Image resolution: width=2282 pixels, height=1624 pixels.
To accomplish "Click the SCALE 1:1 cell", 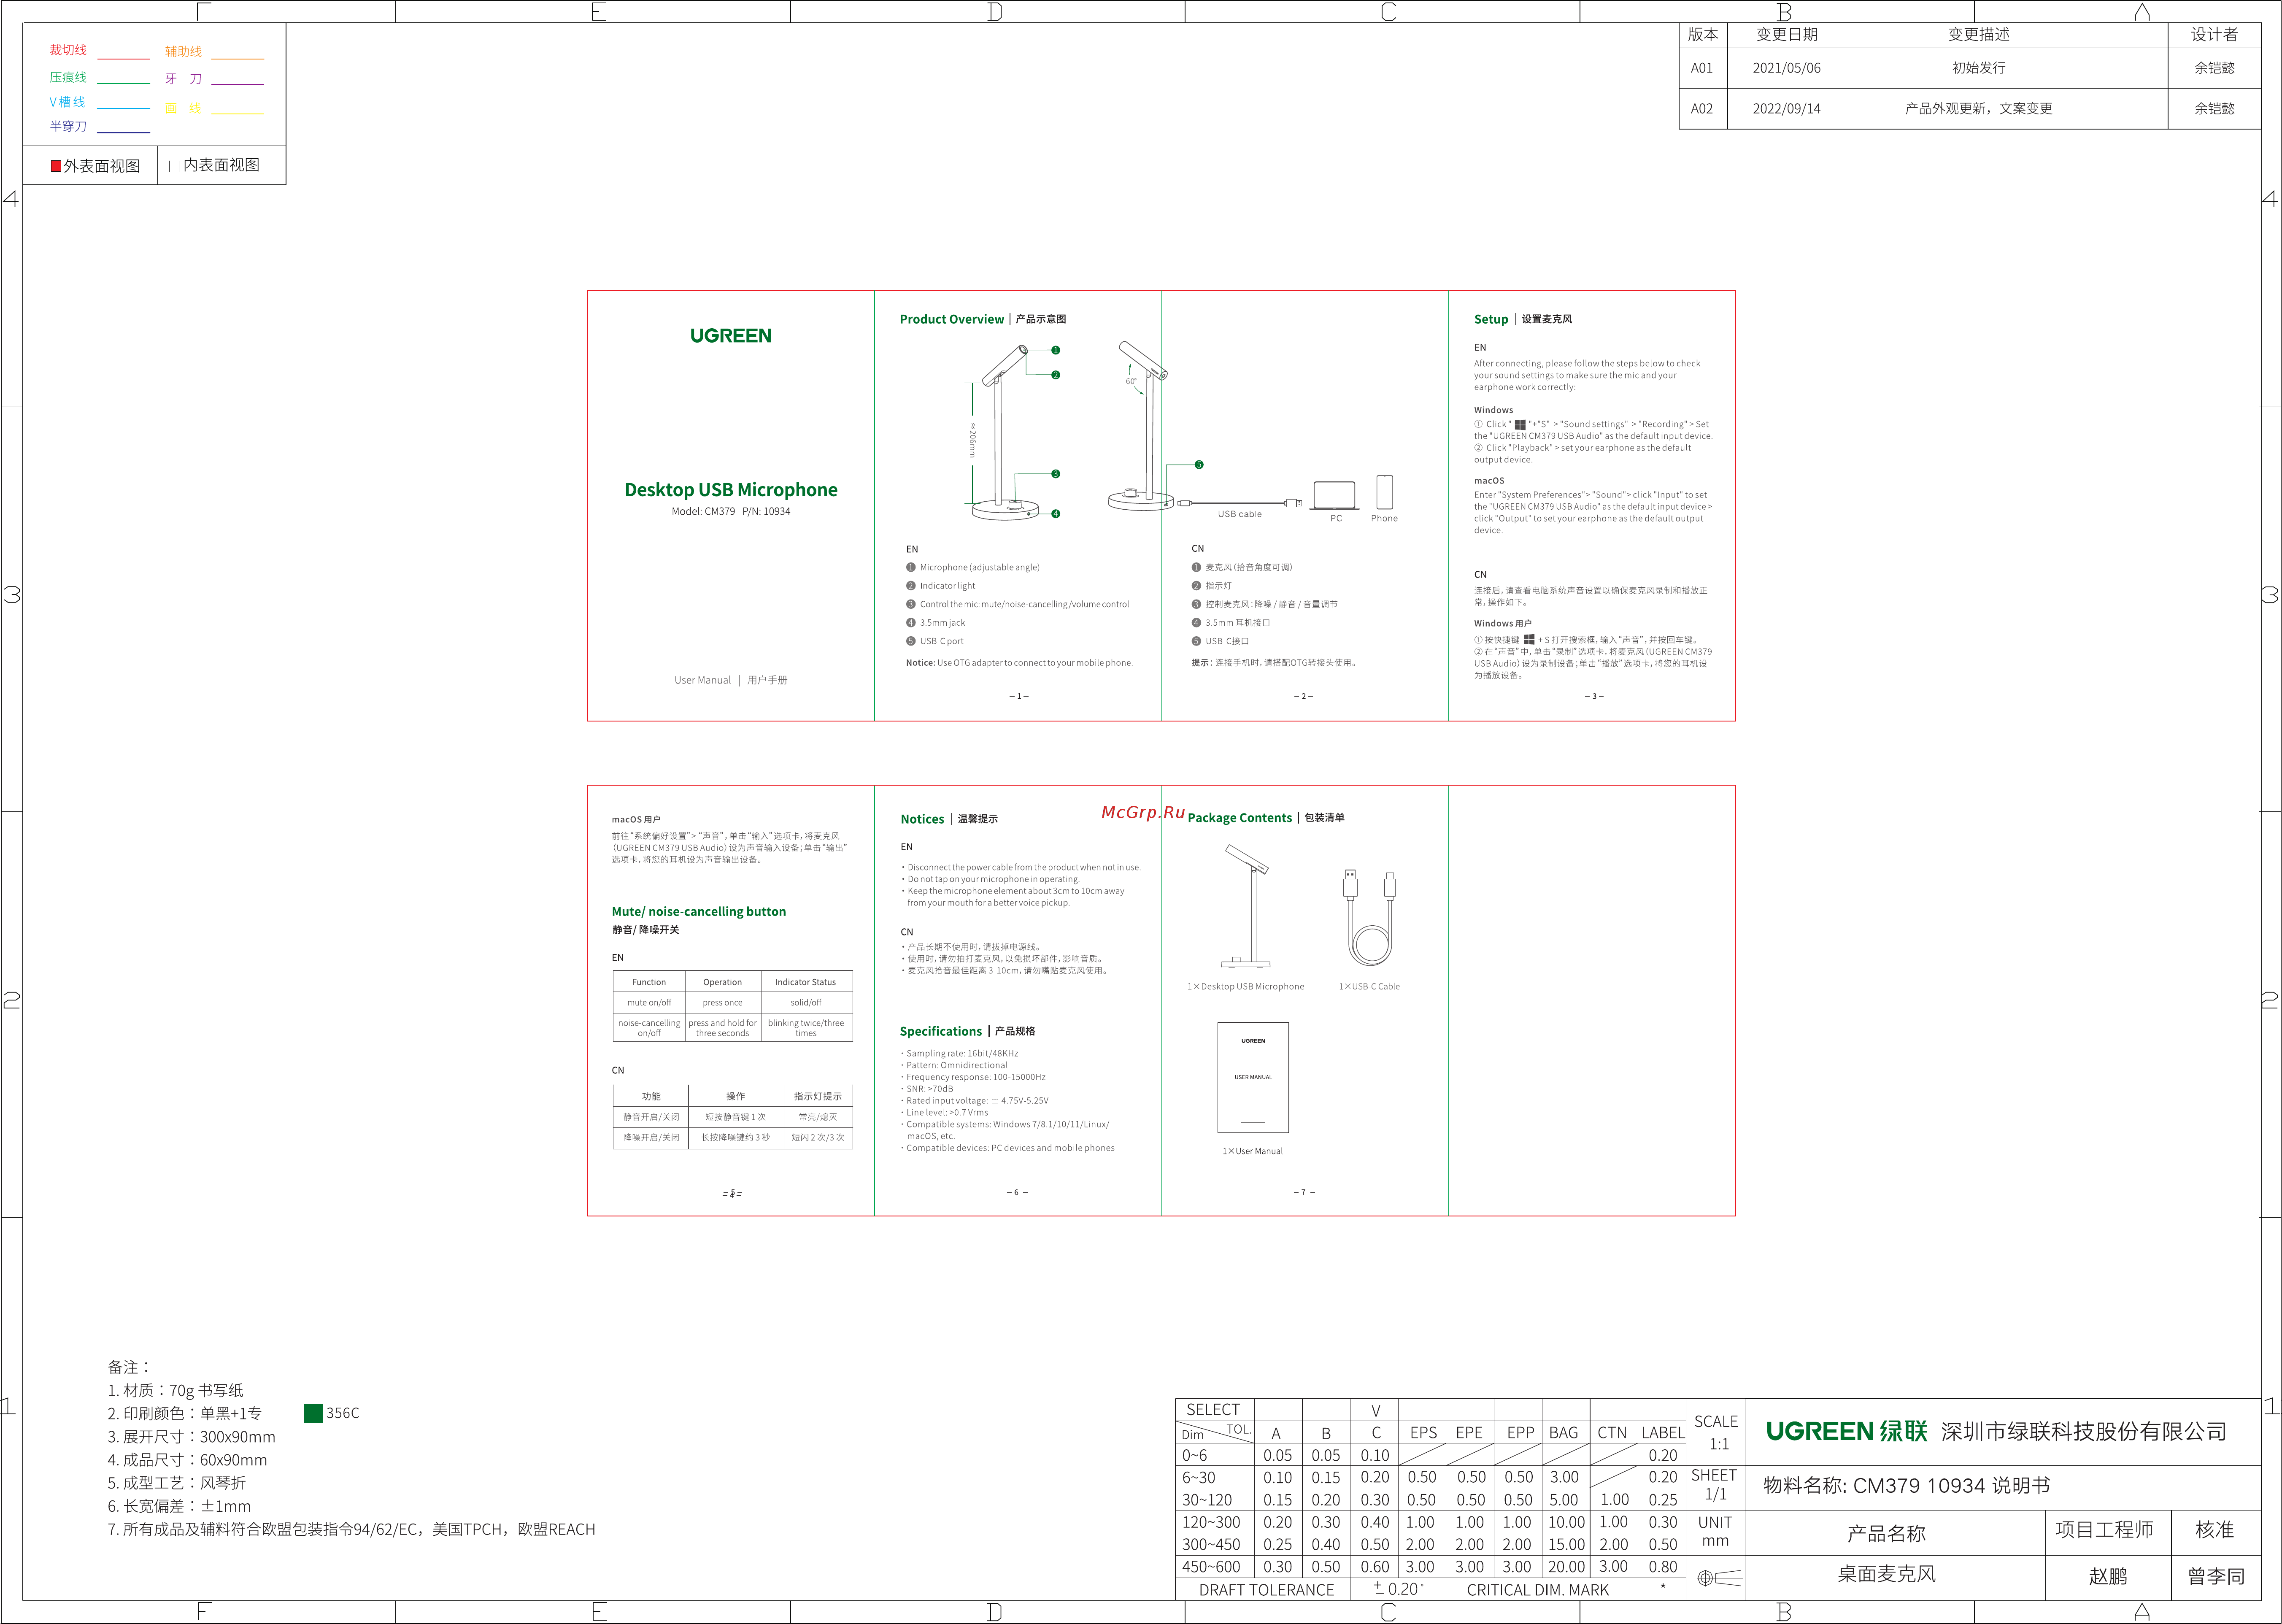I will click(x=1716, y=1433).
